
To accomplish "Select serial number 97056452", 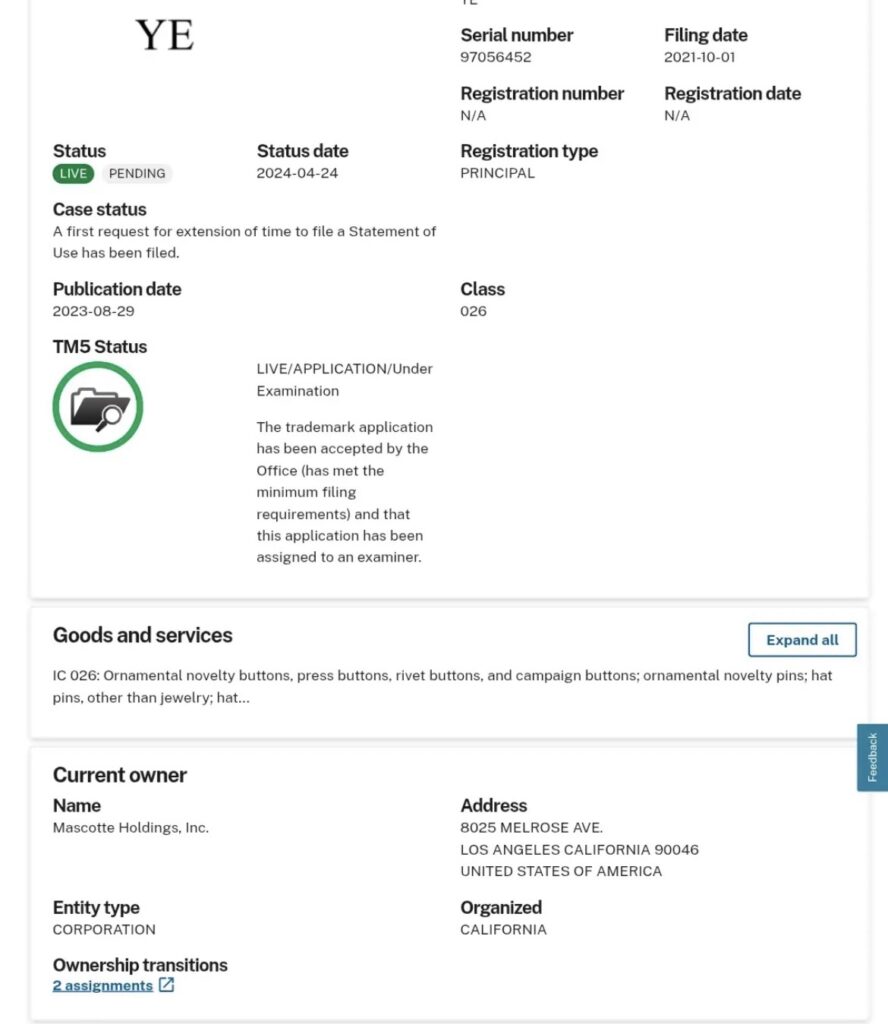I will (496, 57).
